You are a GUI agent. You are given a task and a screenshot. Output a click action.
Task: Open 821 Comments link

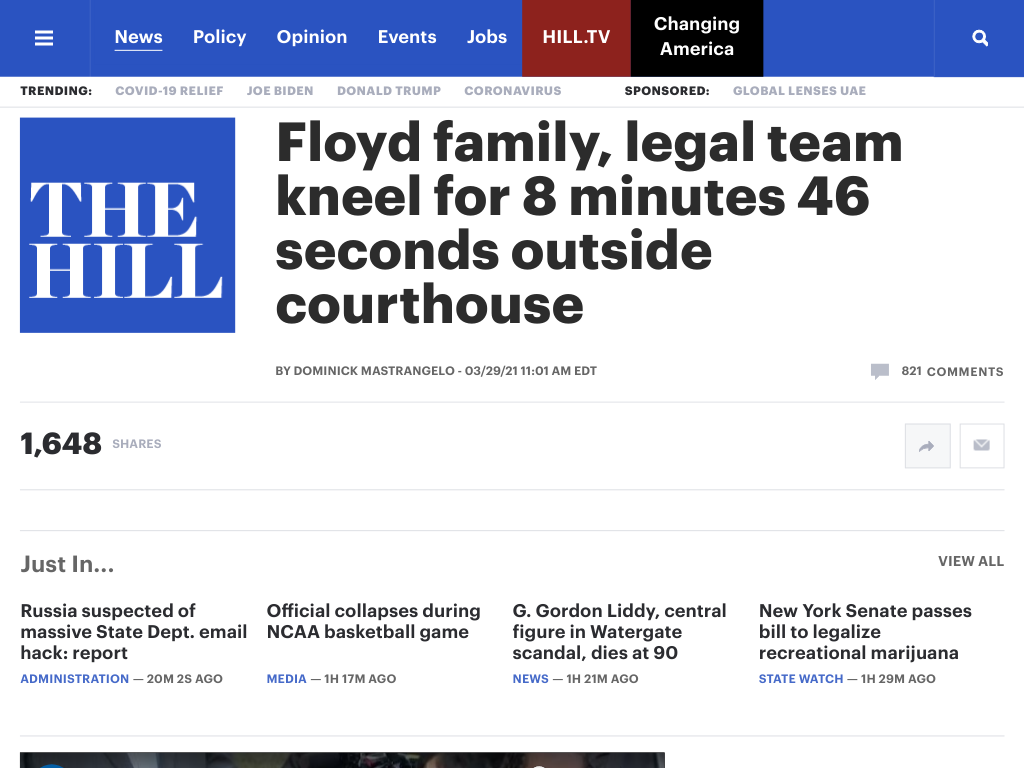pos(952,372)
